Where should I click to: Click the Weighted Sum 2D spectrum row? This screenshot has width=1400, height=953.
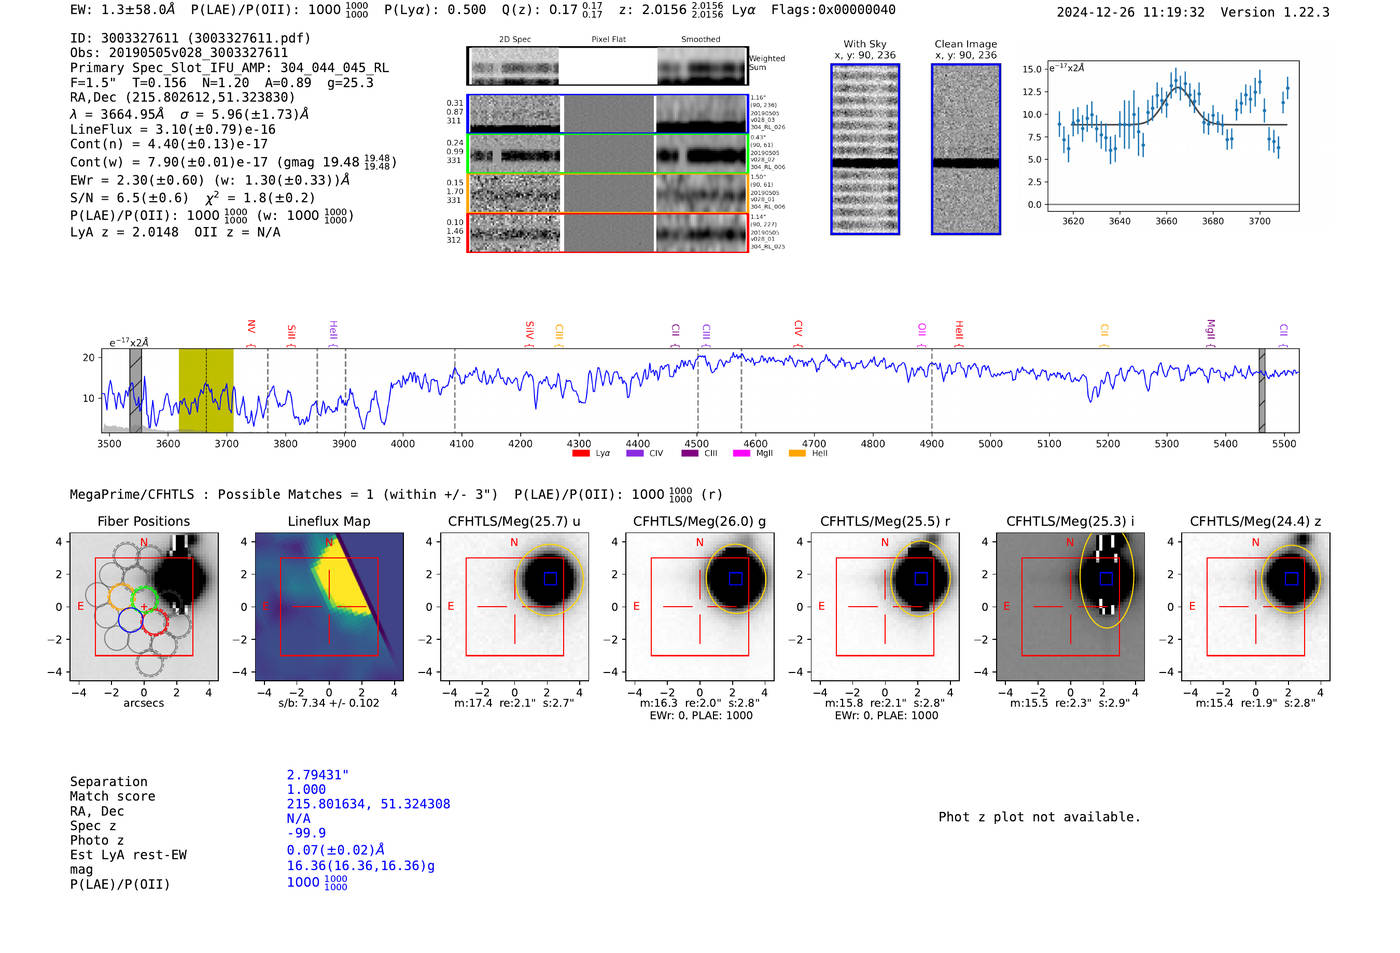[608, 66]
